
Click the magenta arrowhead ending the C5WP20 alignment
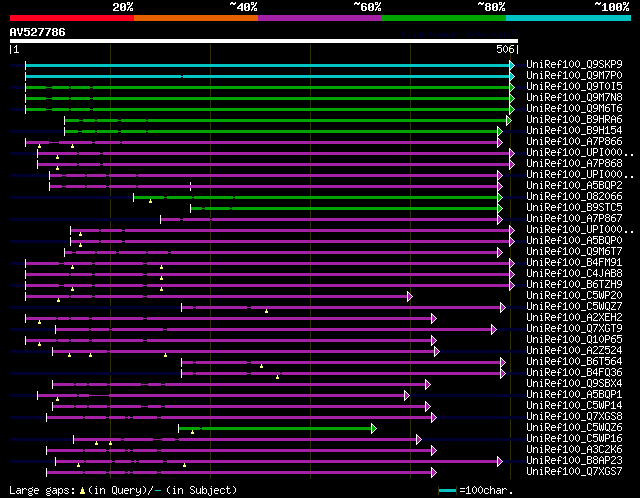pyautogui.click(x=409, y=296)
